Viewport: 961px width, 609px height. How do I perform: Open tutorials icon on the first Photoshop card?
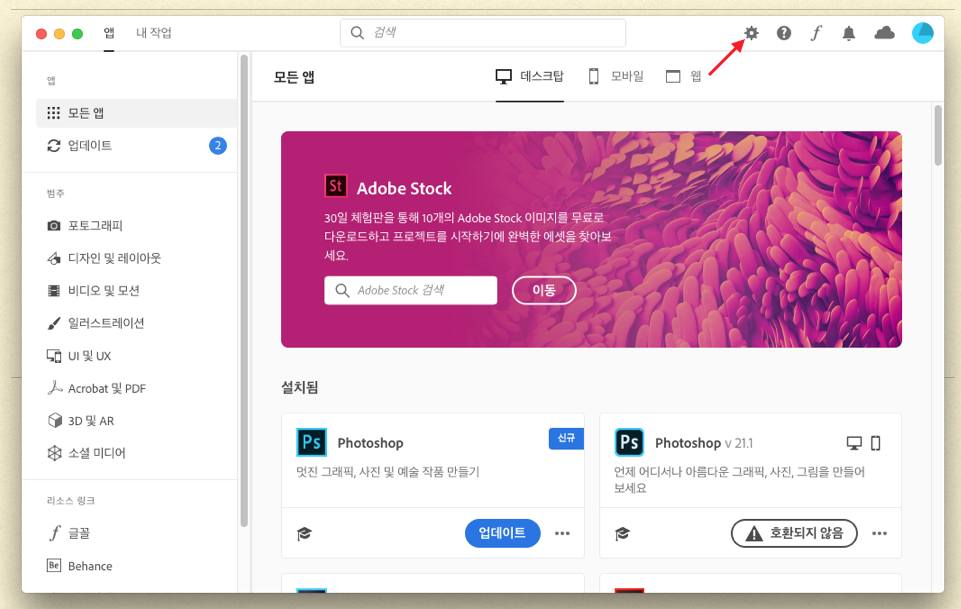click(305, 534)
